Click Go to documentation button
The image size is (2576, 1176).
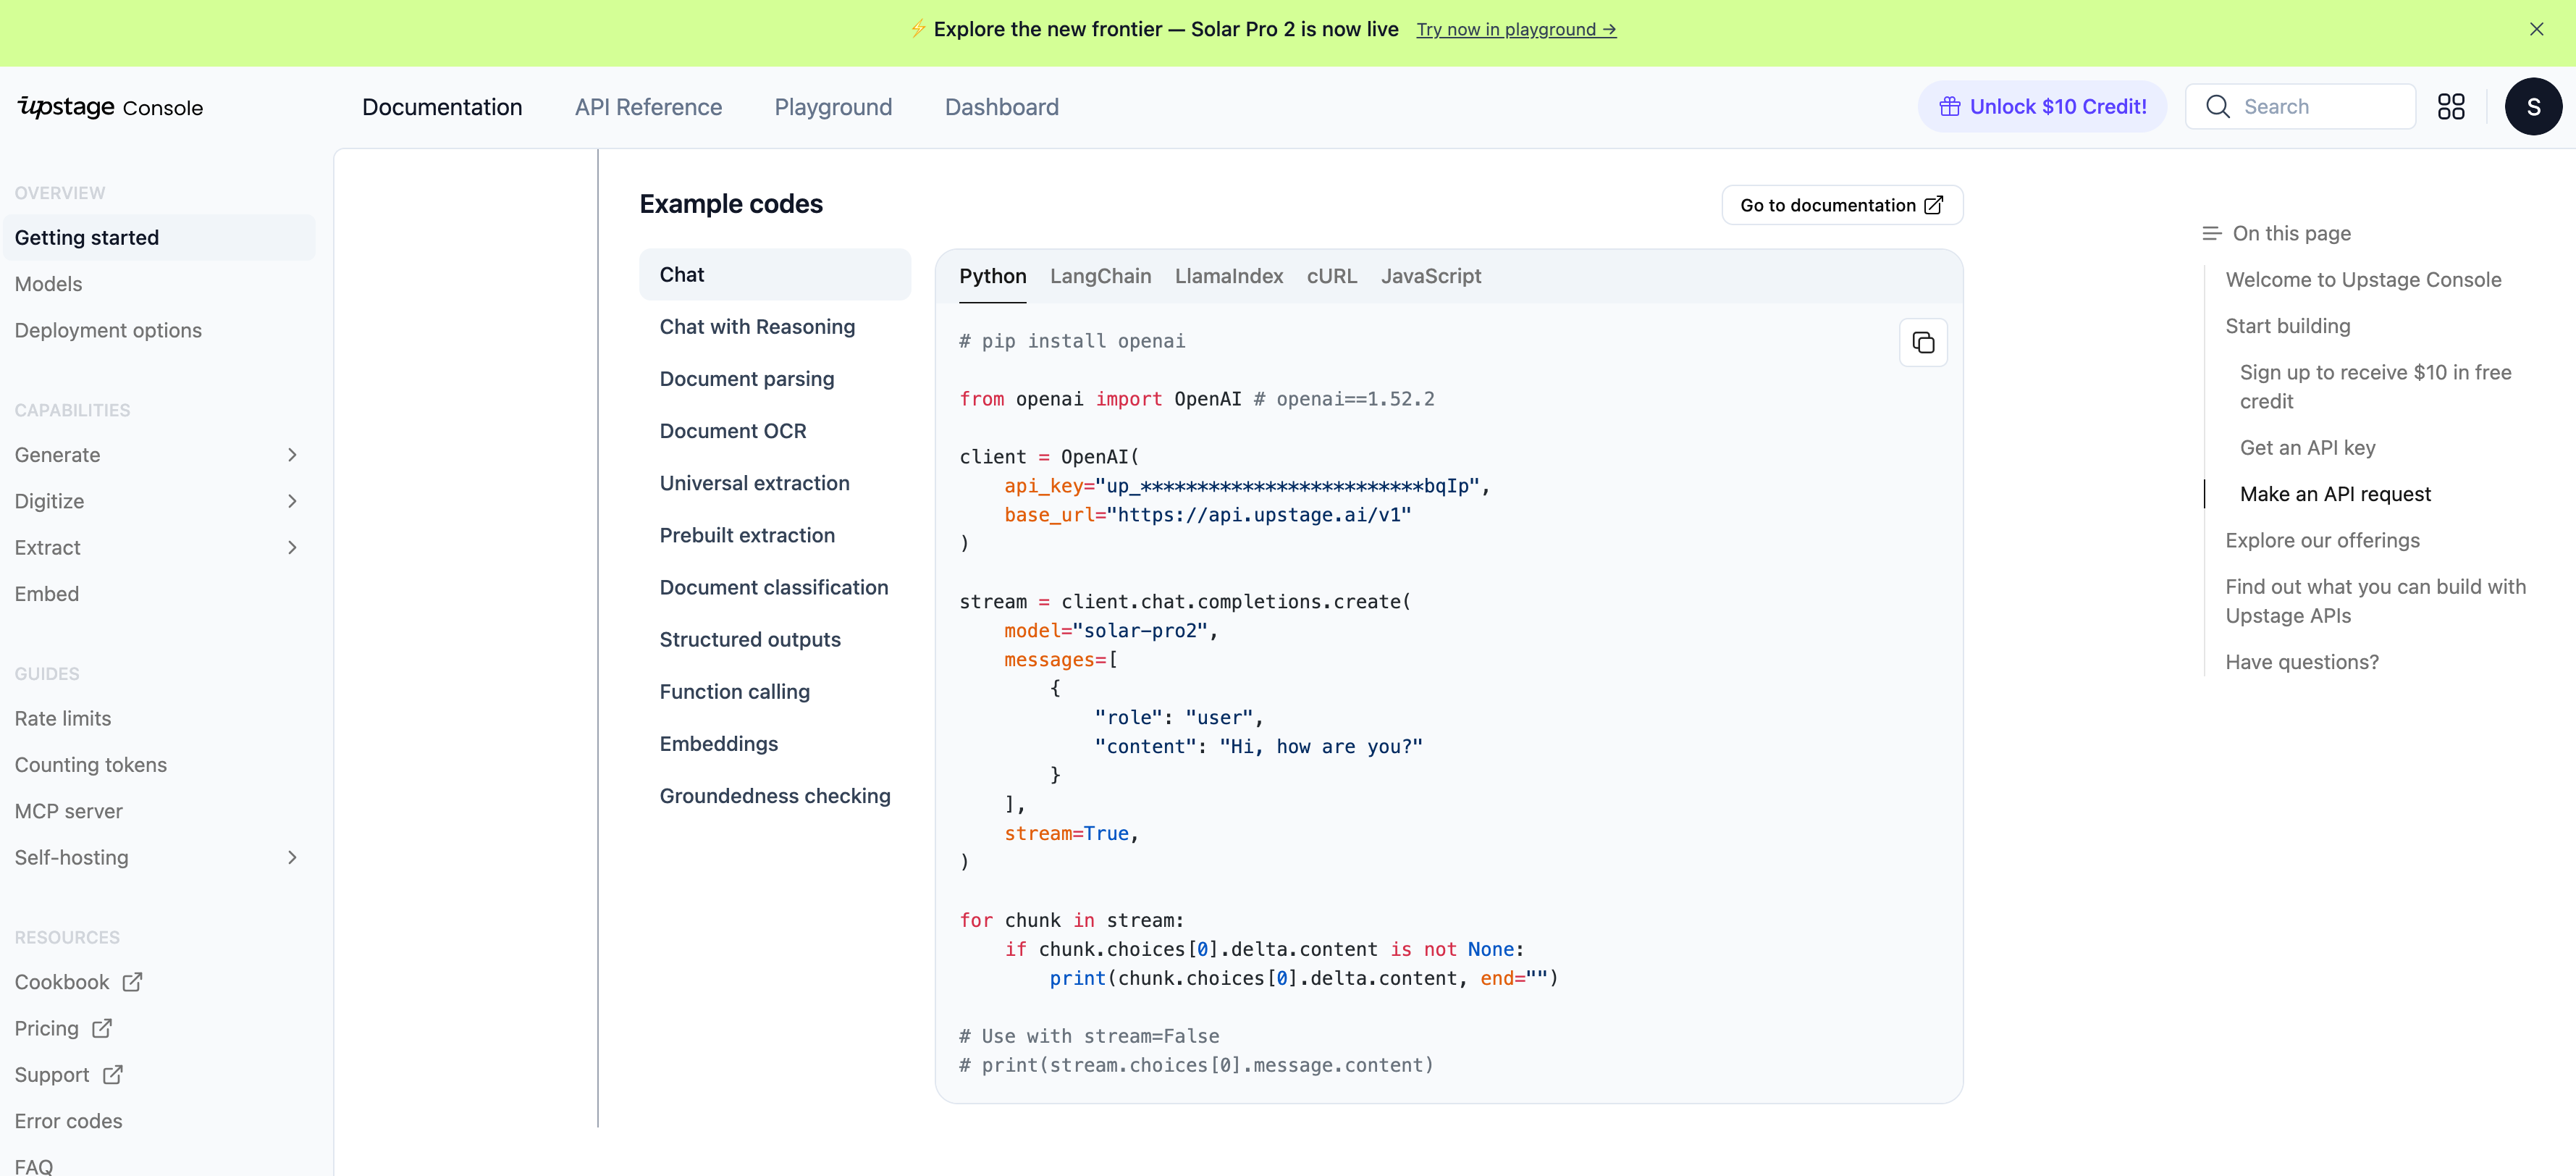[1841, 205]
